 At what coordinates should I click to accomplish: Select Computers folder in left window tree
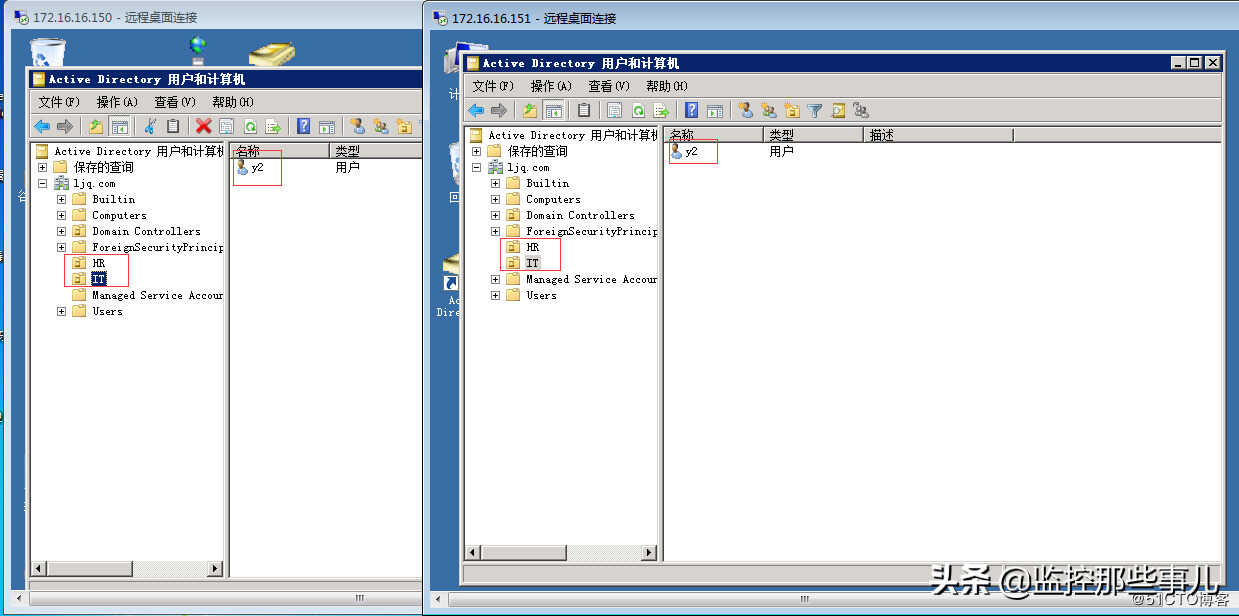coord(119,215)
